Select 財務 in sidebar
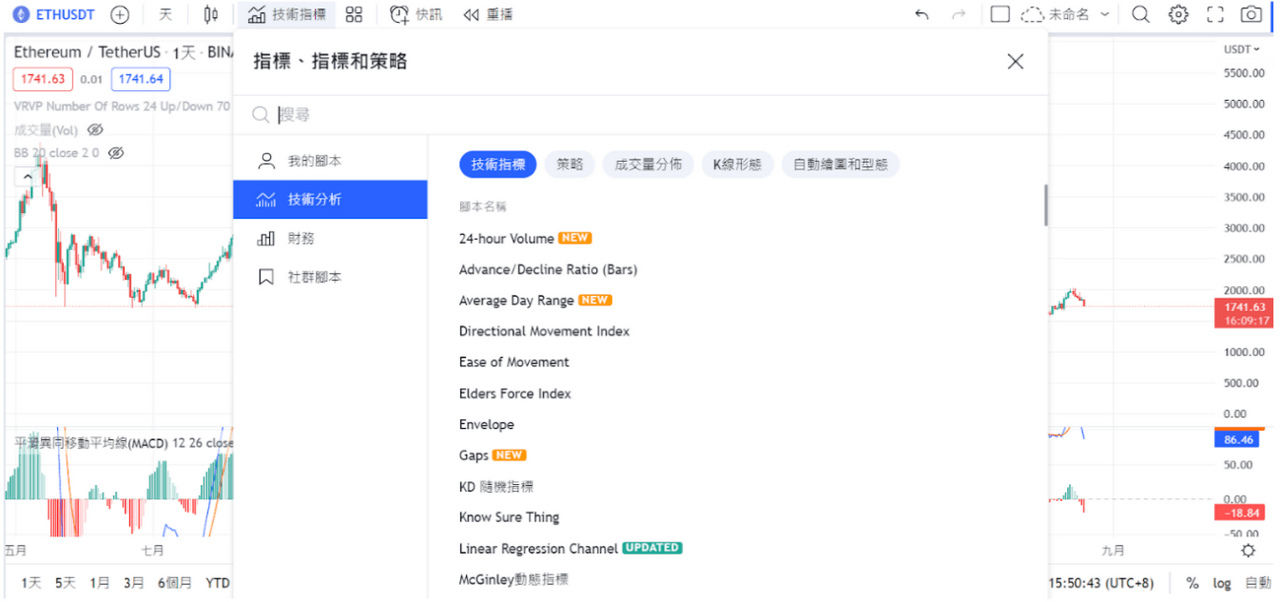The width and height of the screenshot is (1280, 602). [330, 238]
